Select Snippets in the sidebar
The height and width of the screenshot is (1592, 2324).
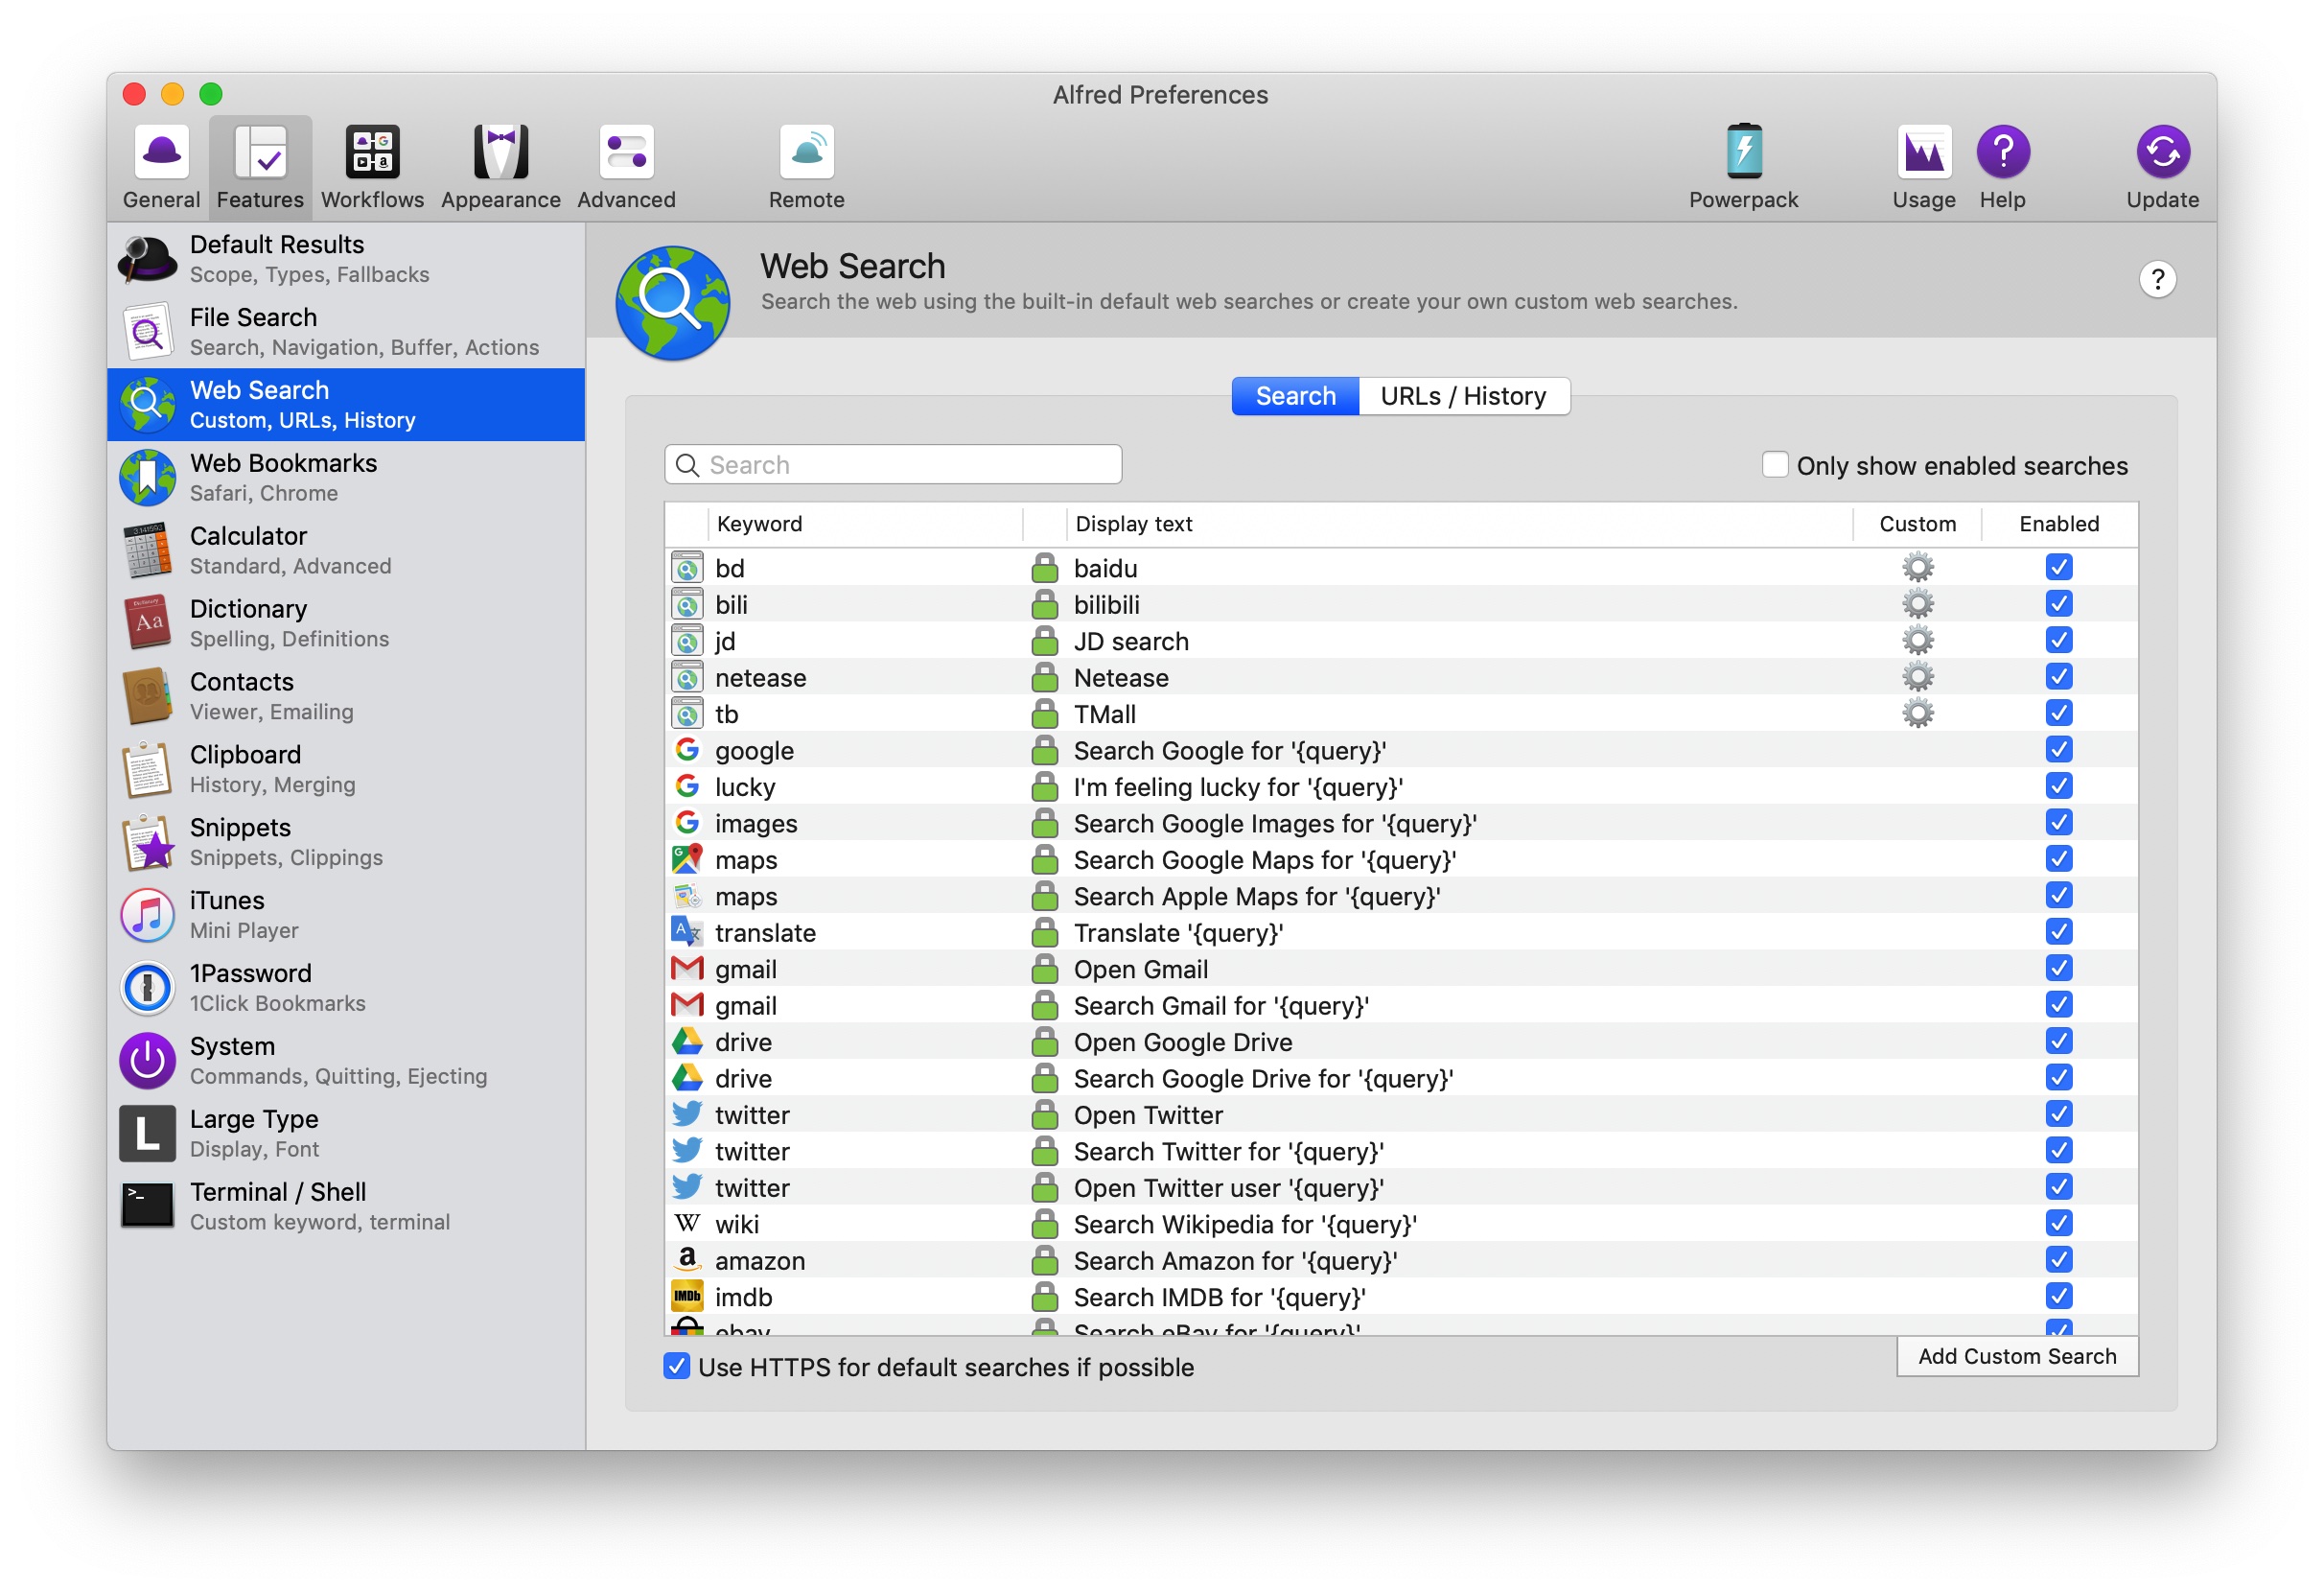pyautogui.click(x=346, y=843)
